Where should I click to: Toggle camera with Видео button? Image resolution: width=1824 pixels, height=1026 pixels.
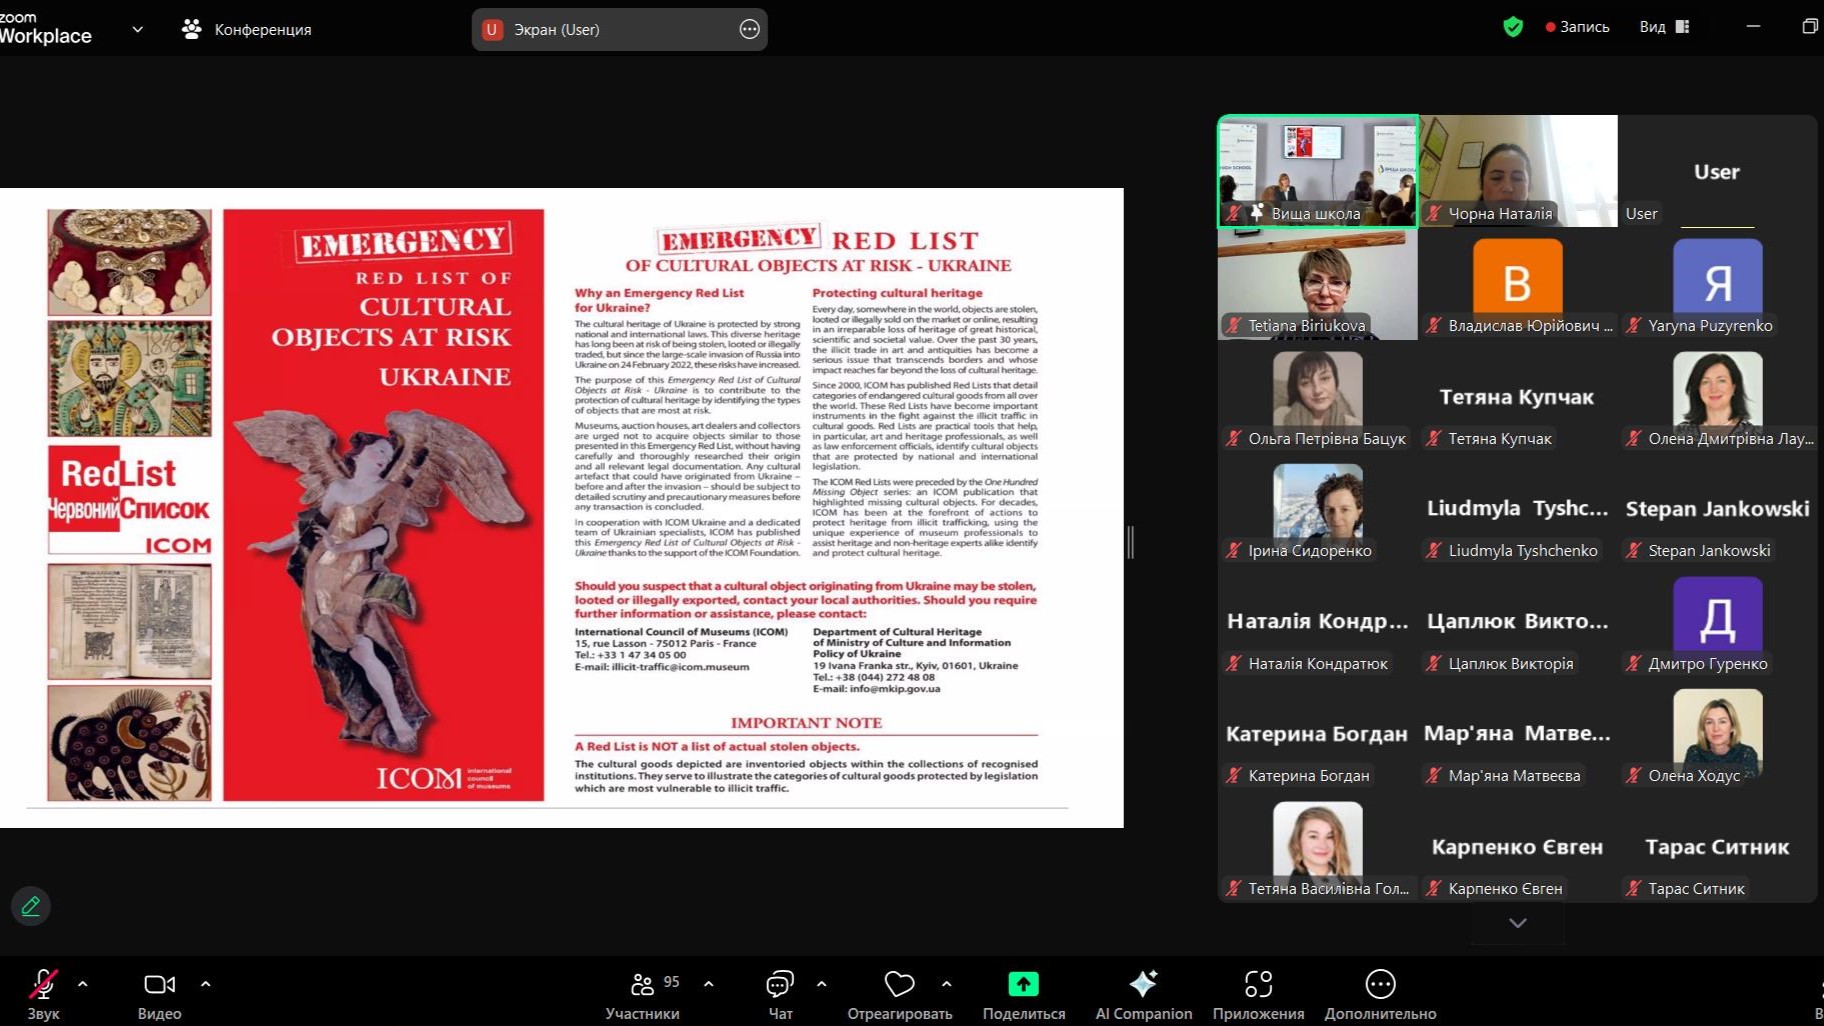click(159, 985)
